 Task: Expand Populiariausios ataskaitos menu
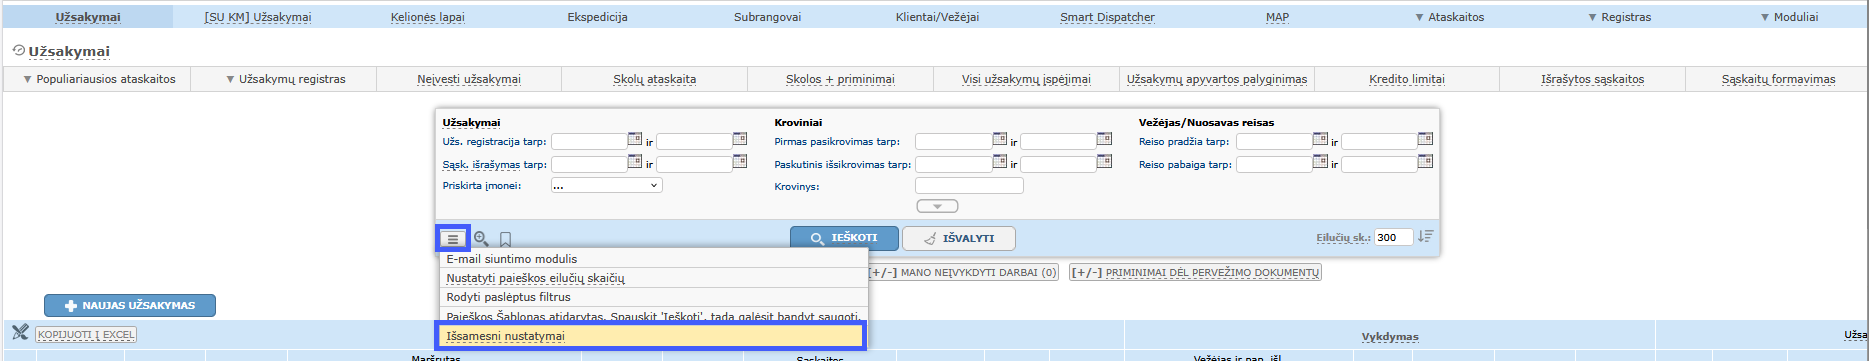click(x=98, y=79)
